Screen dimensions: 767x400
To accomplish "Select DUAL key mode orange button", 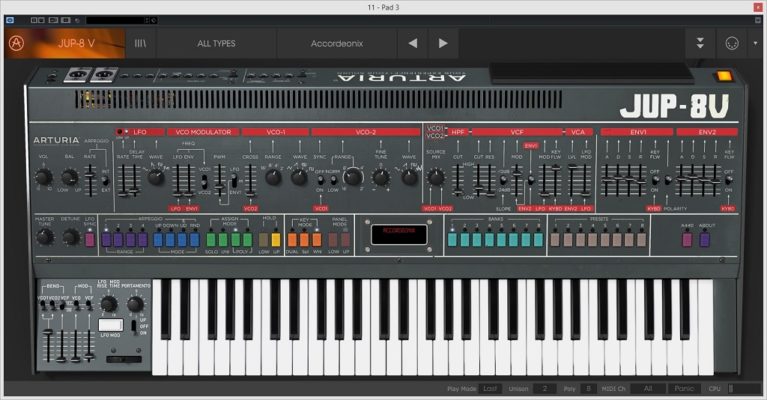I will (x=292, y=240).
